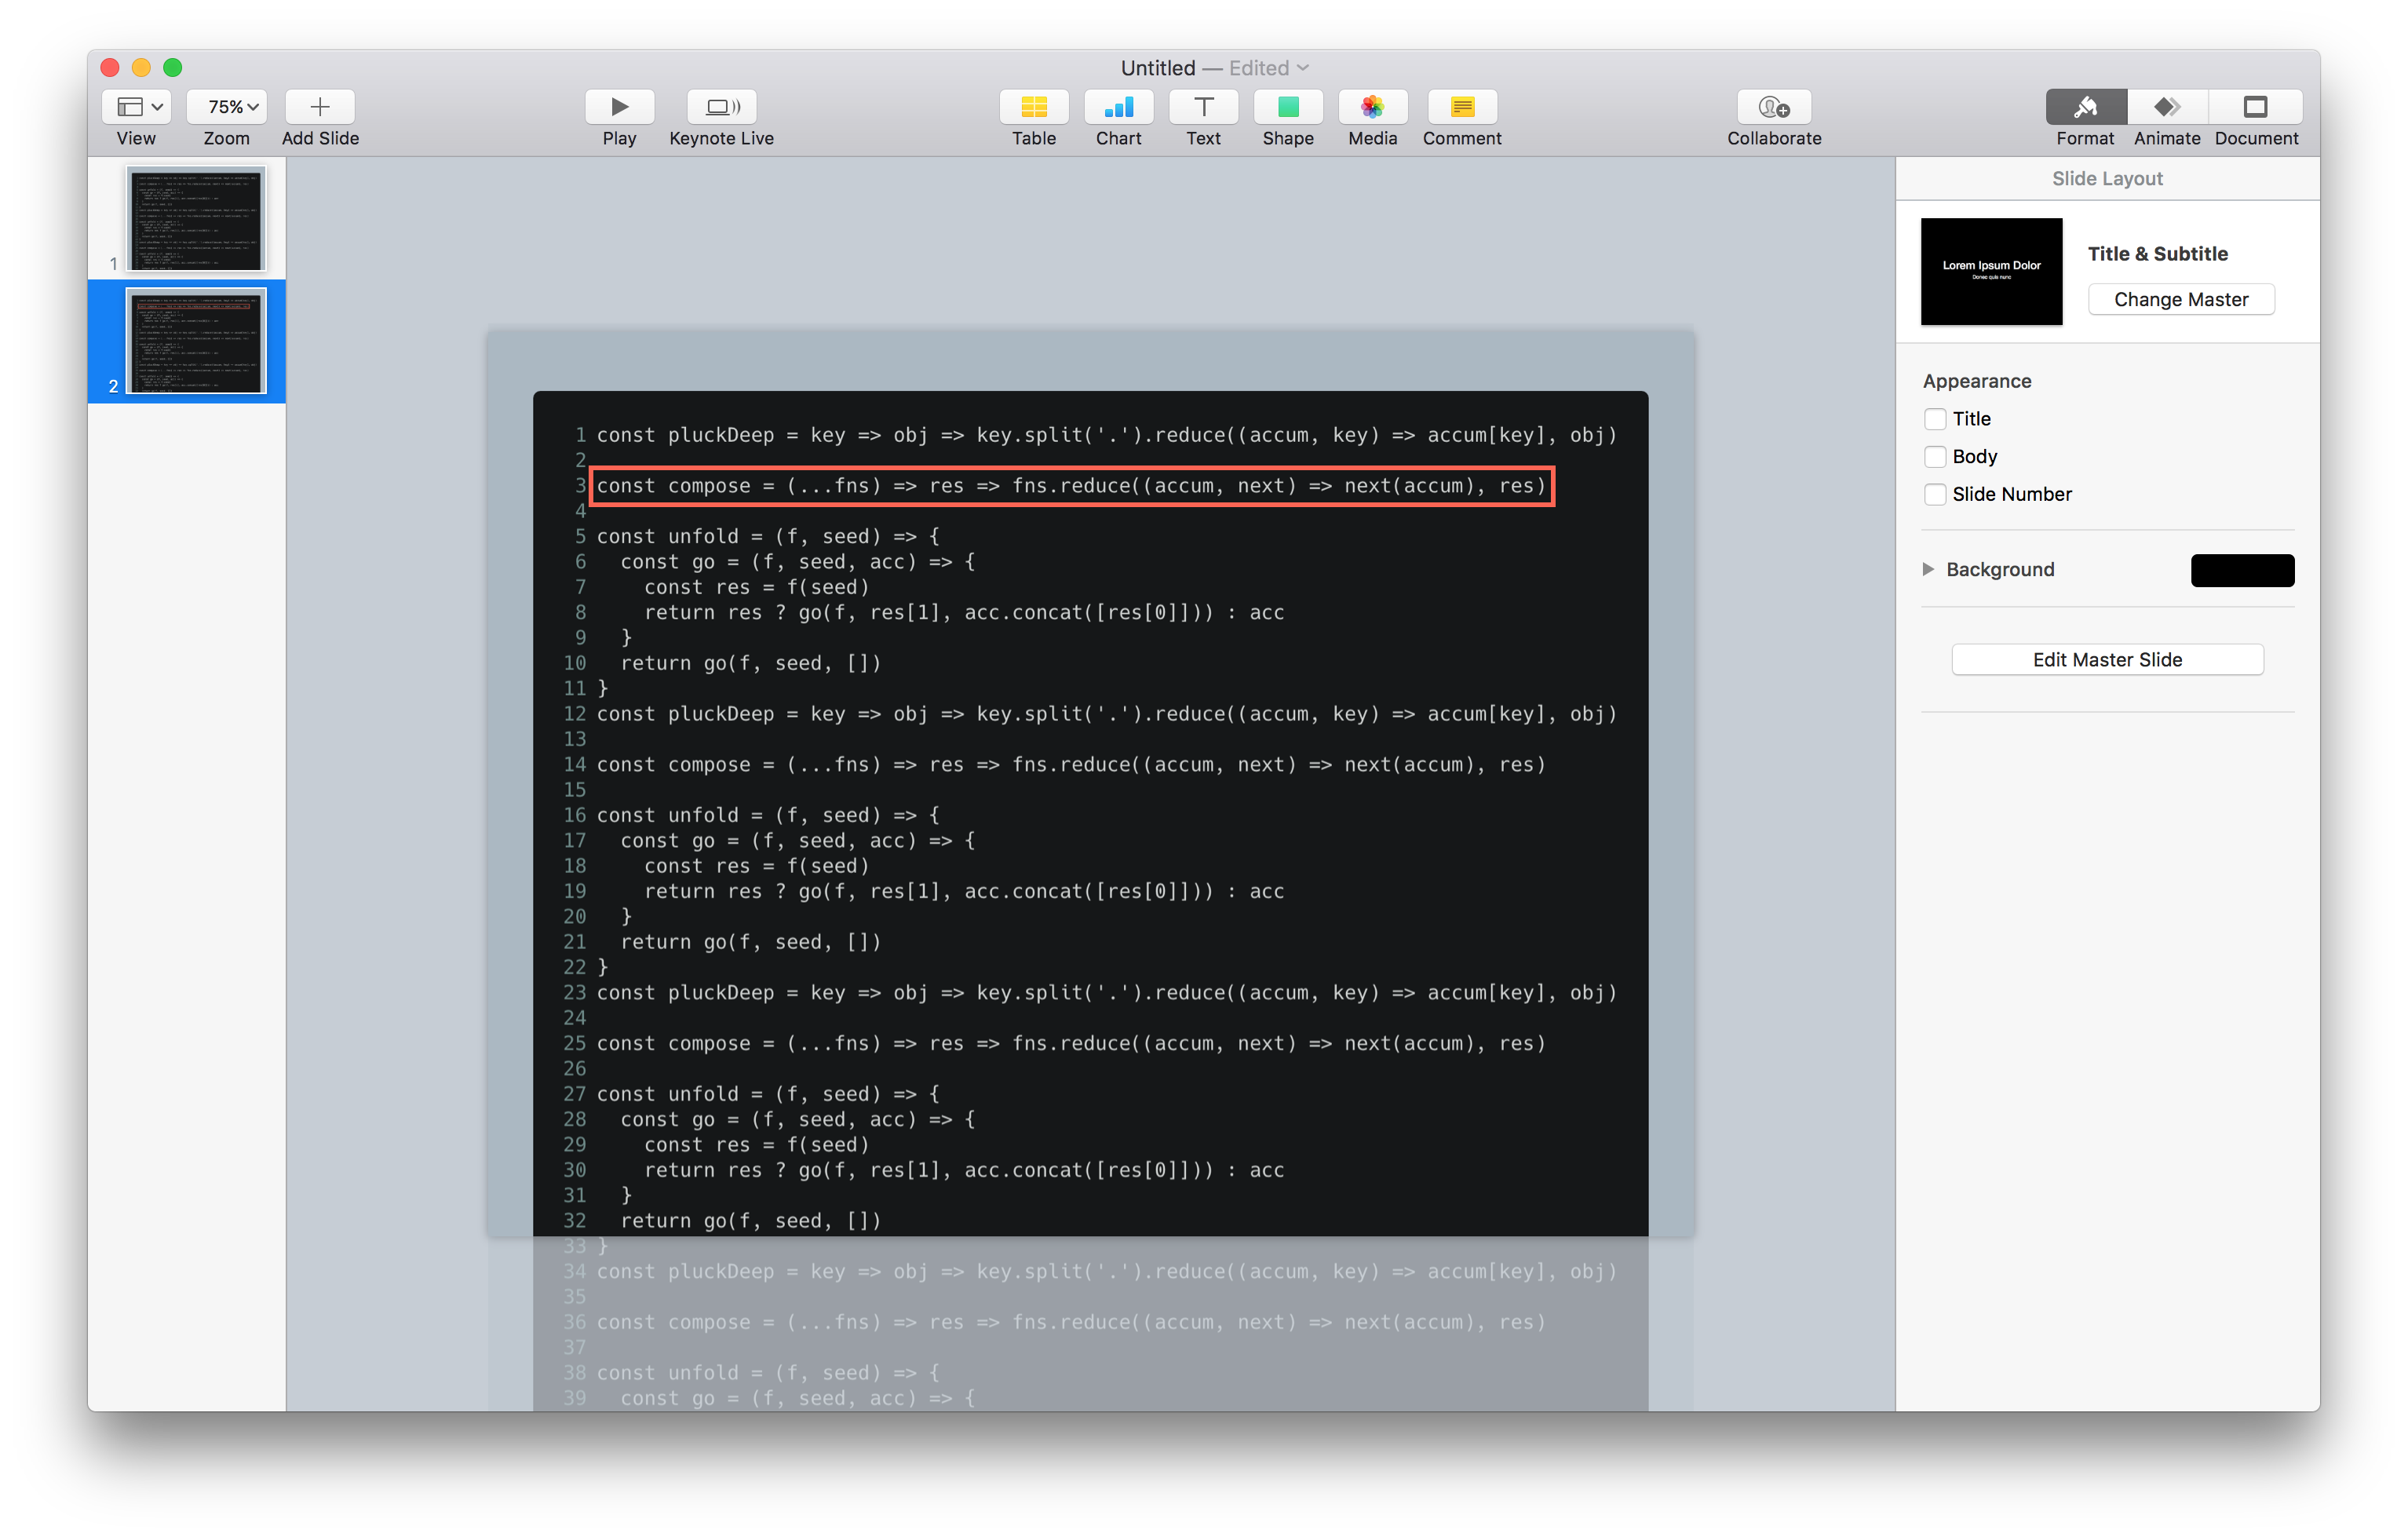Open the View options dropdown

pos(137,107)
